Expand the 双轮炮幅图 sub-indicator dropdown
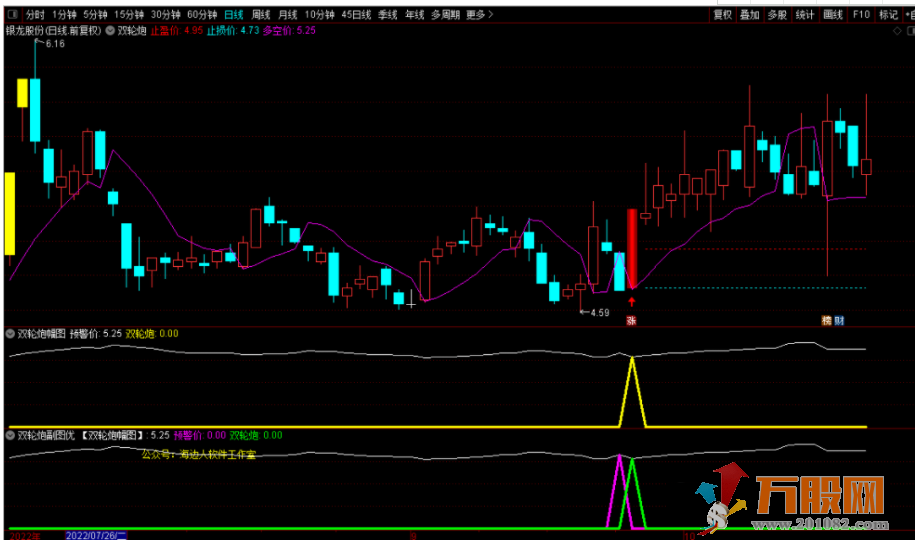 [11, 333]
